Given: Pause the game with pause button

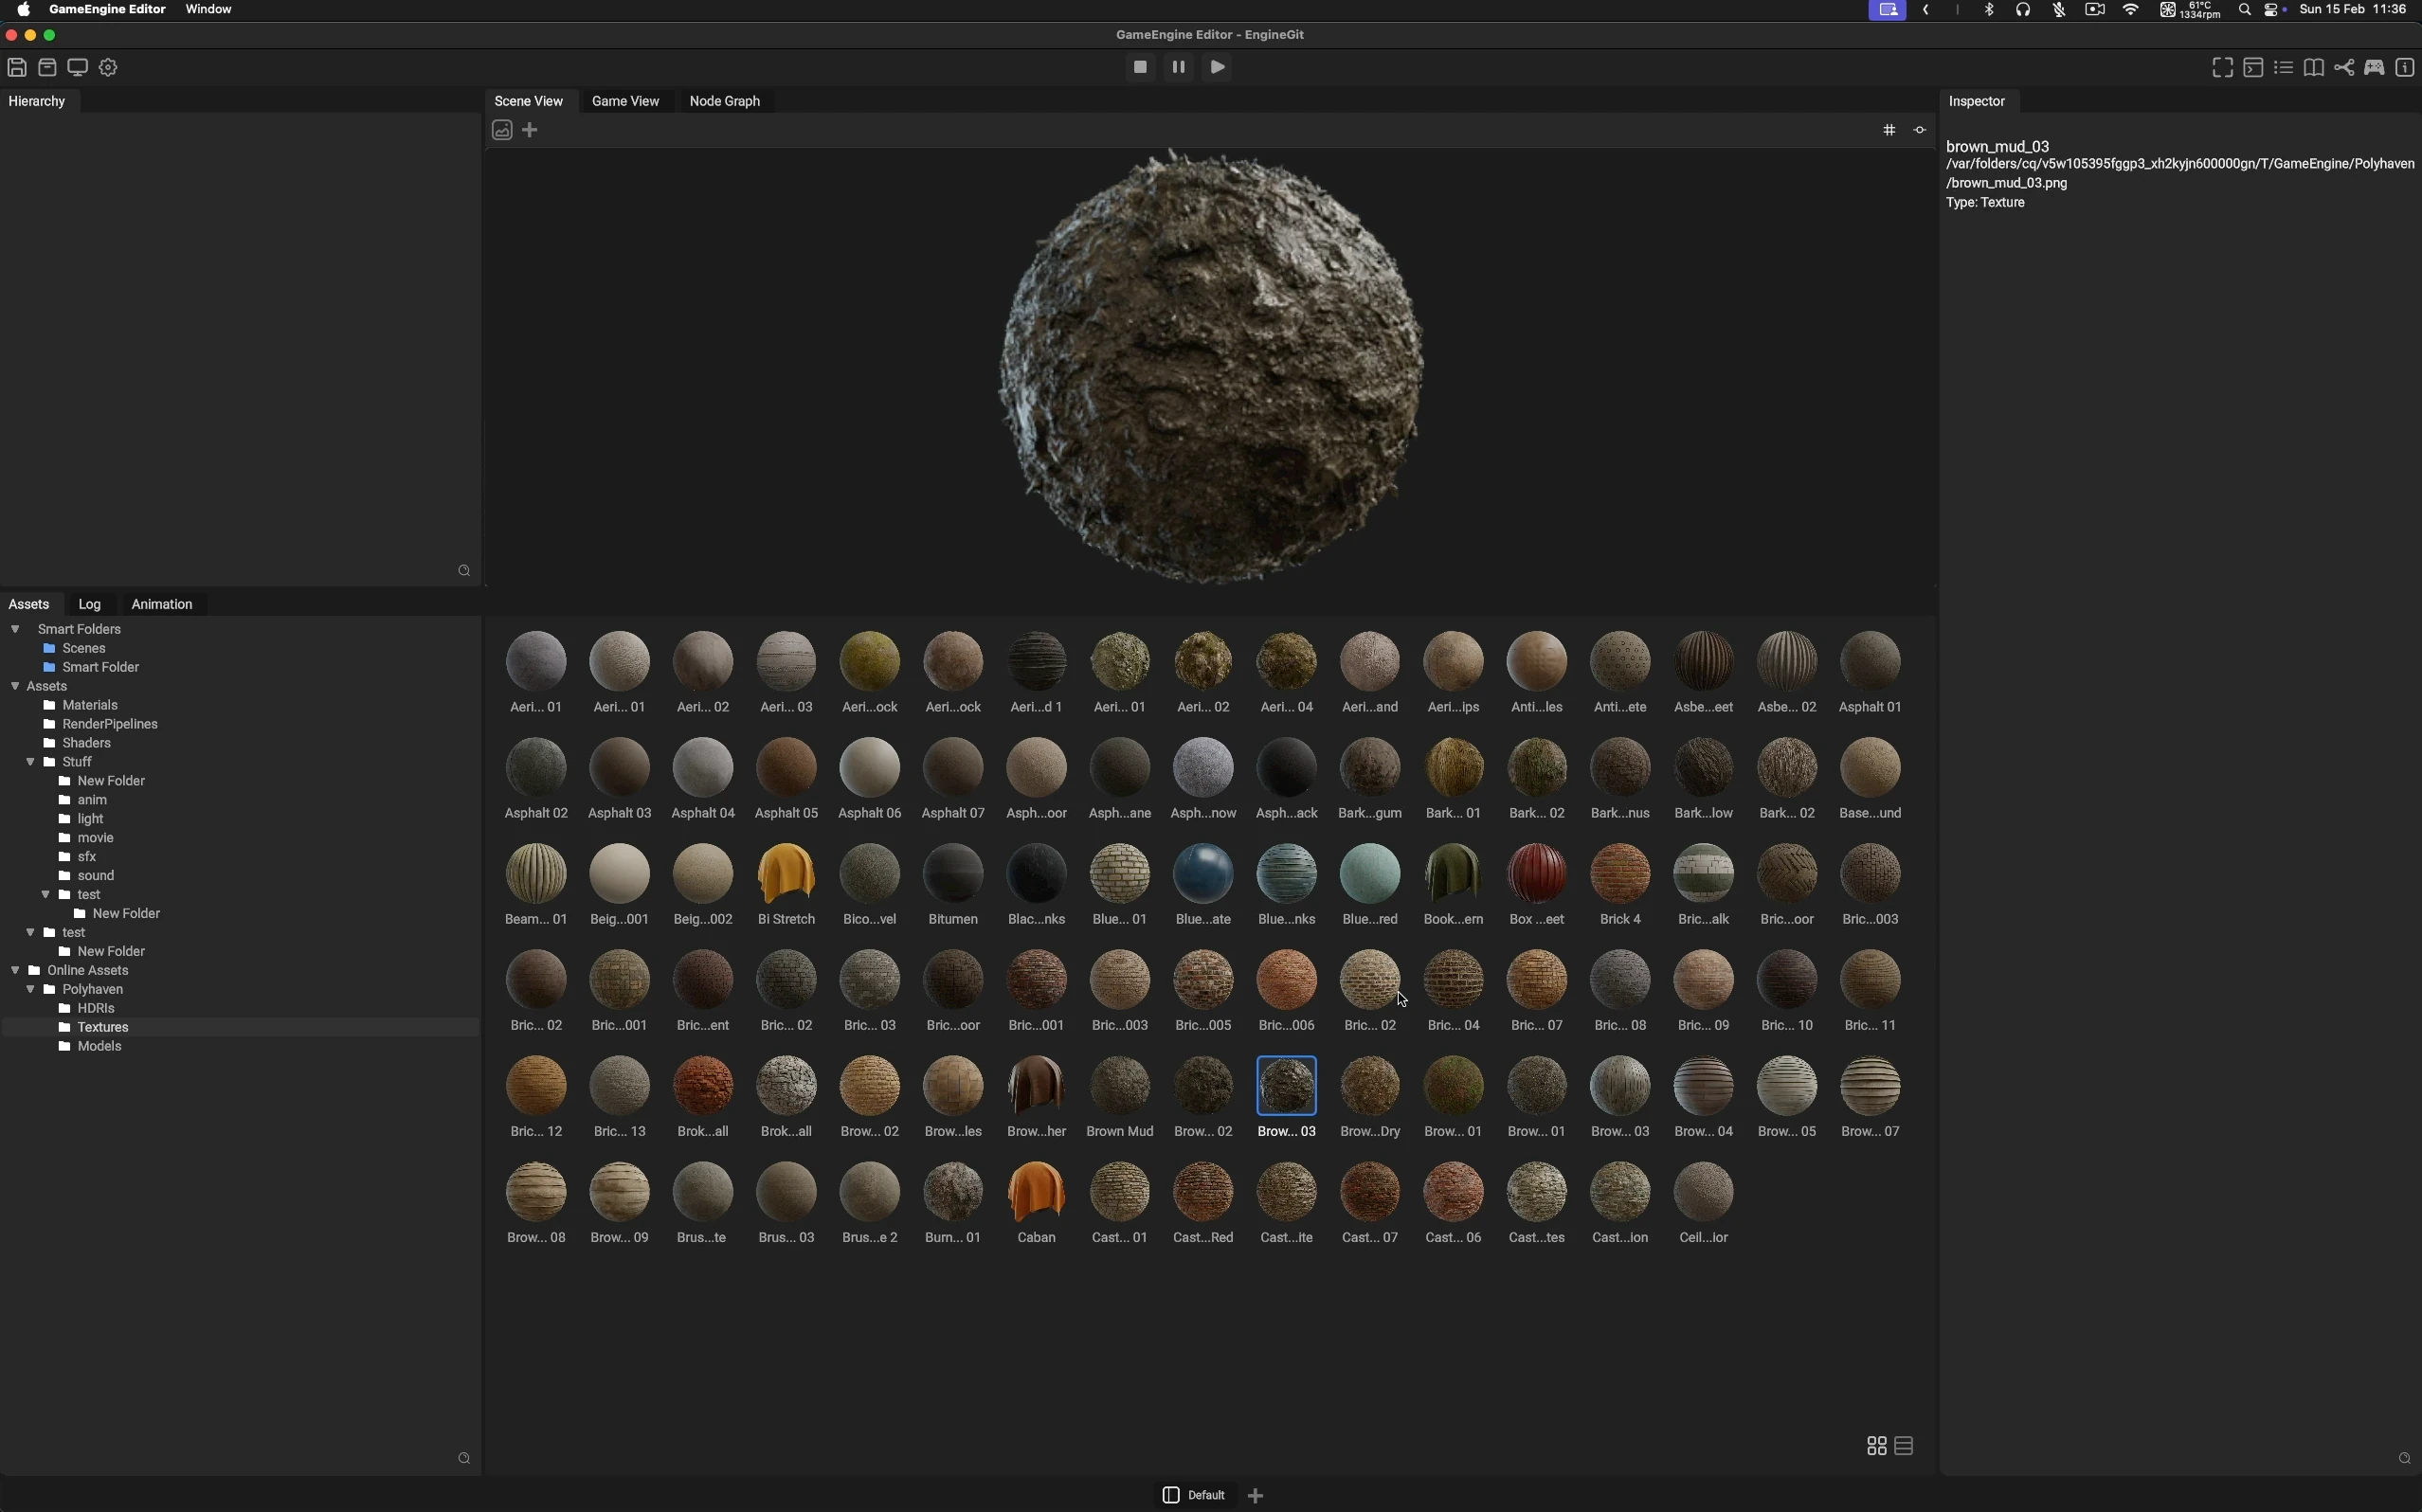Looking at the screenshot, I should 1179,67.
